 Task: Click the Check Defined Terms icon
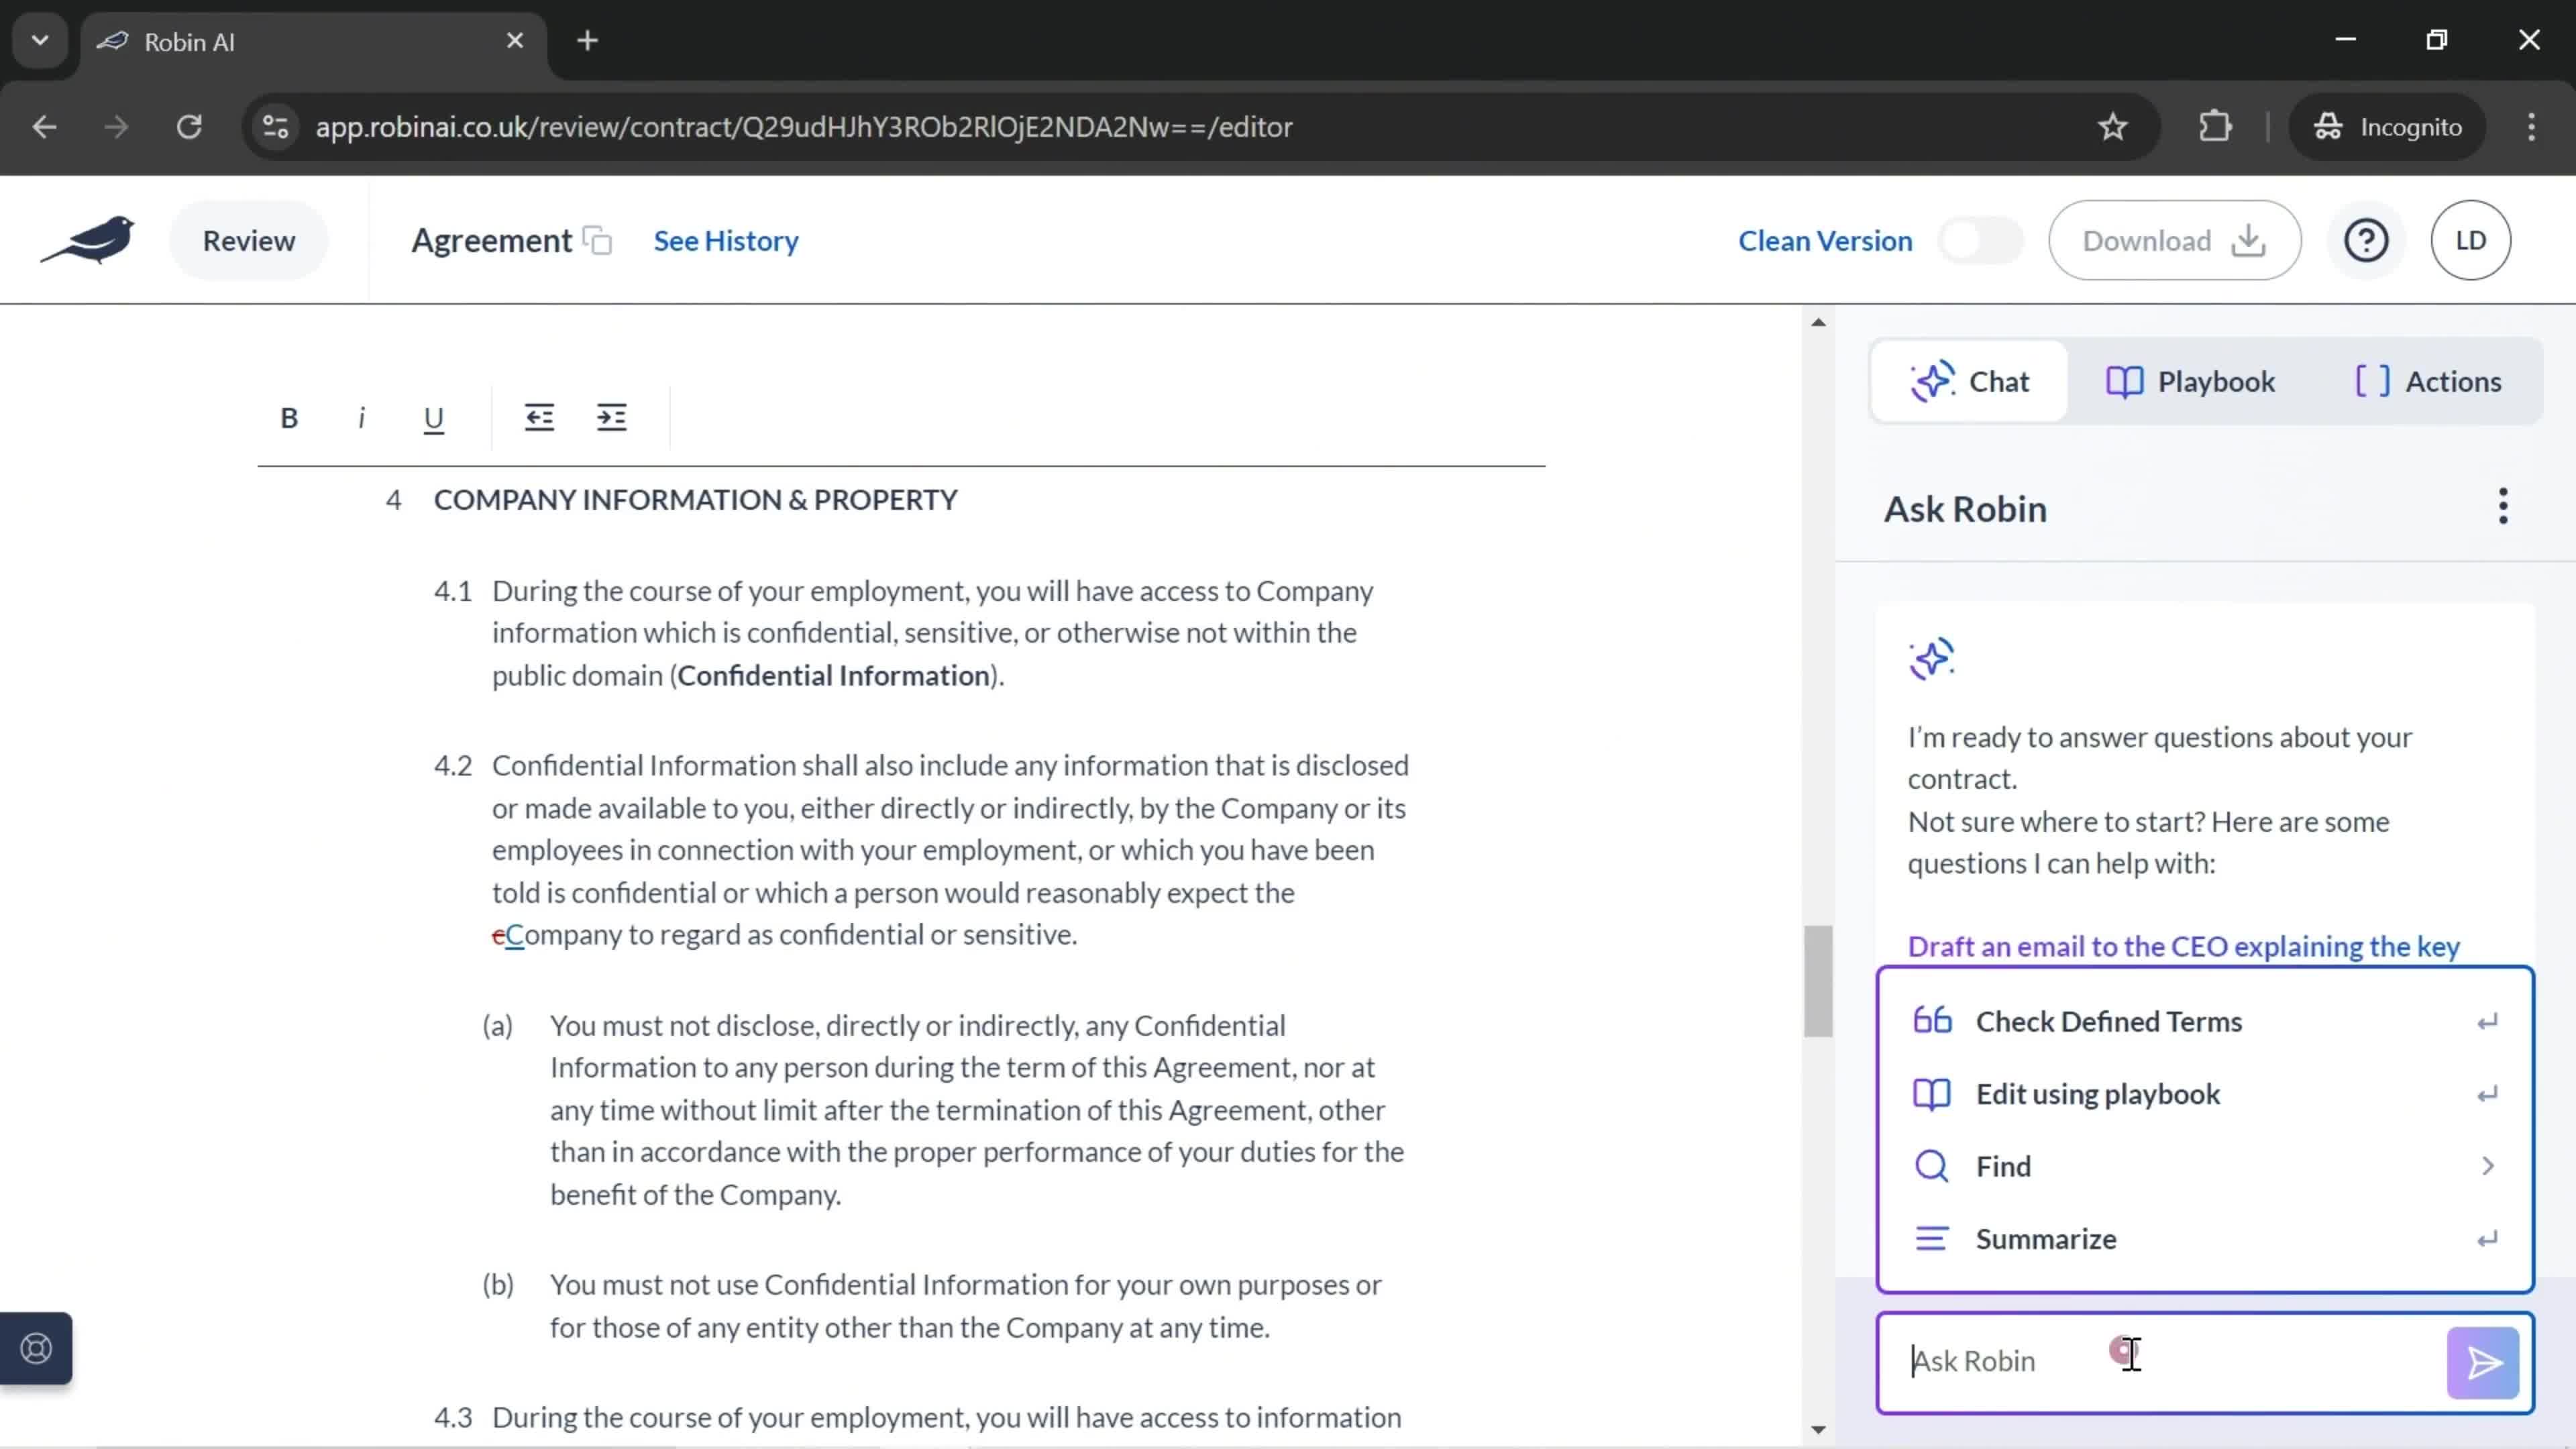[1934, 1021]
